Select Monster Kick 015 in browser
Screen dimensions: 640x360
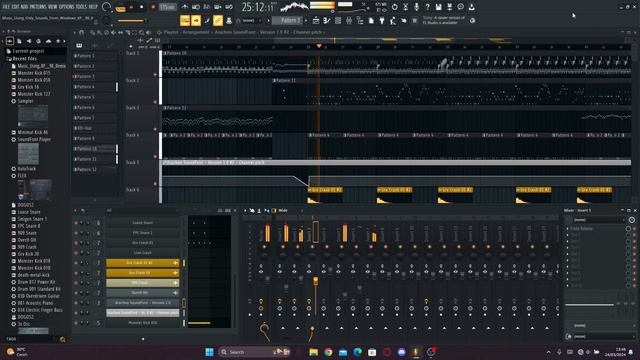(34, 73)
